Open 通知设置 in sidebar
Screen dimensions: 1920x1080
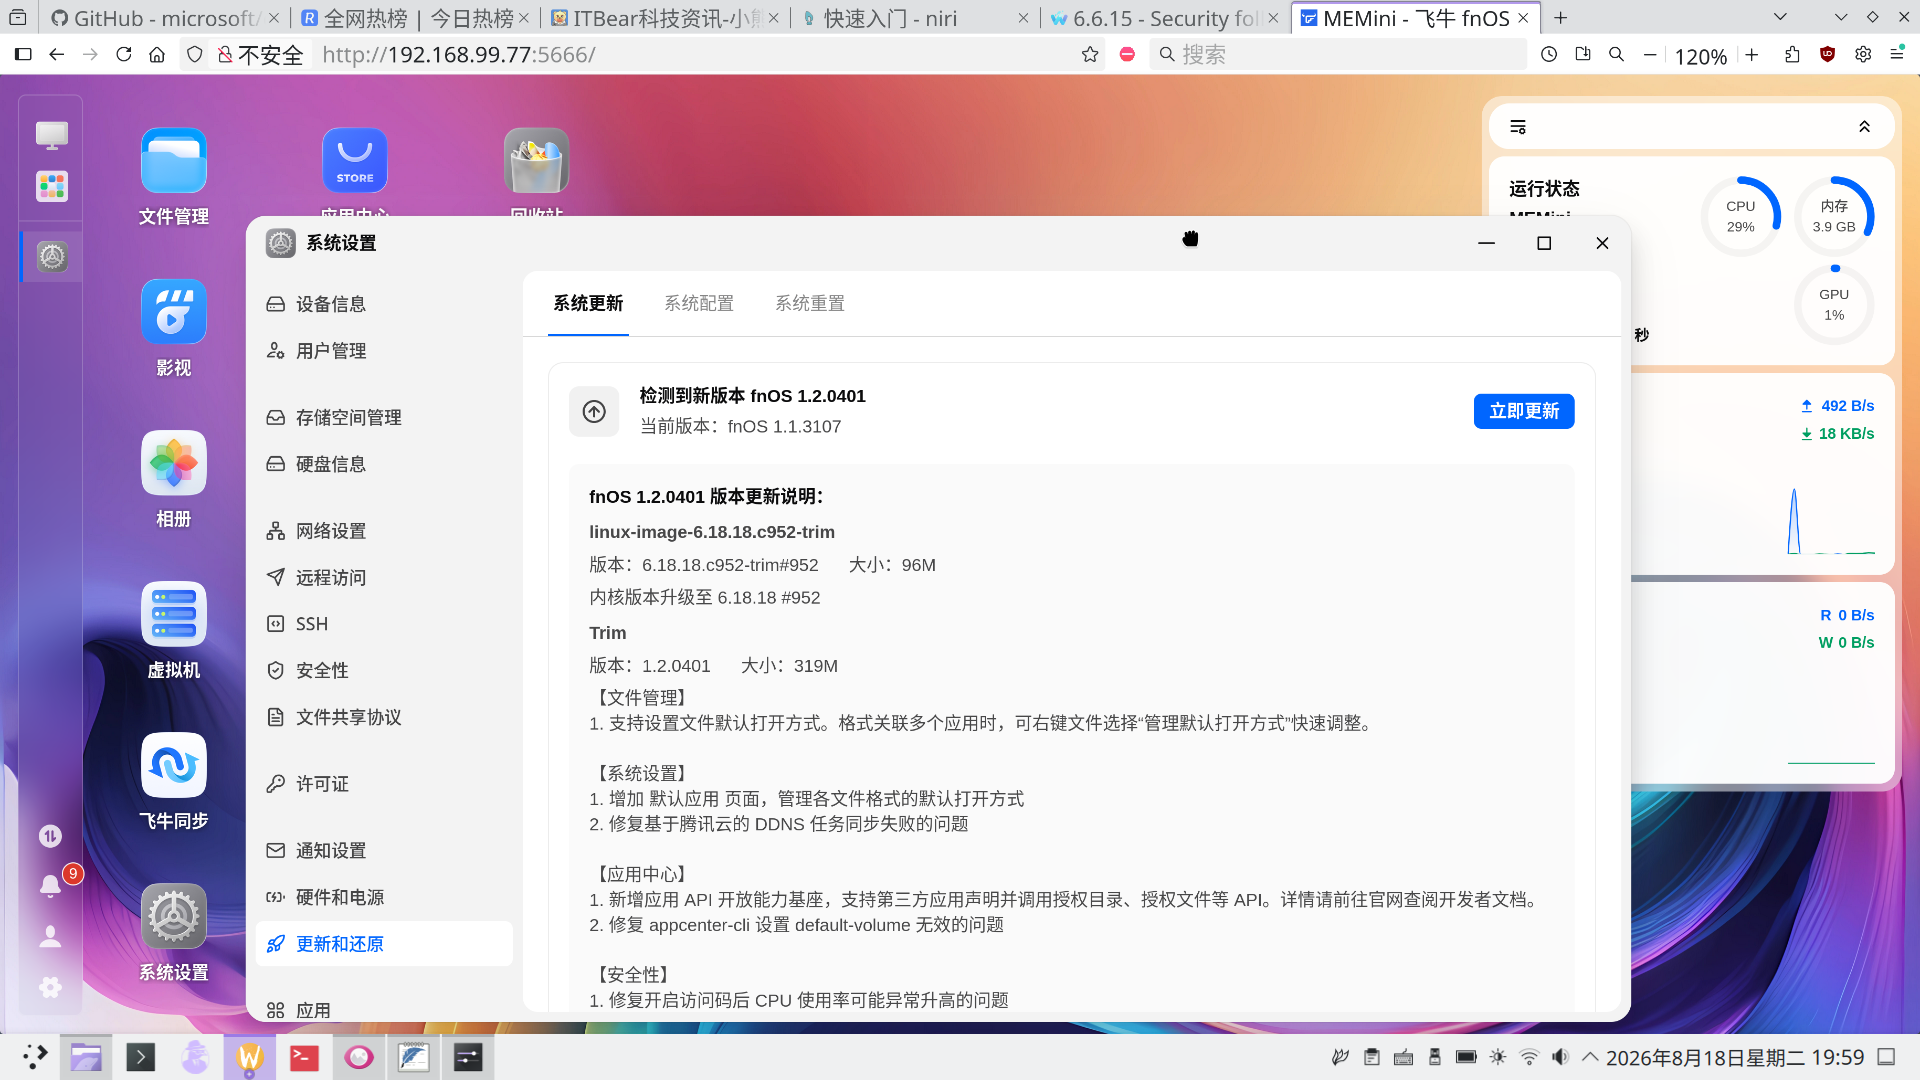(384, 851)
